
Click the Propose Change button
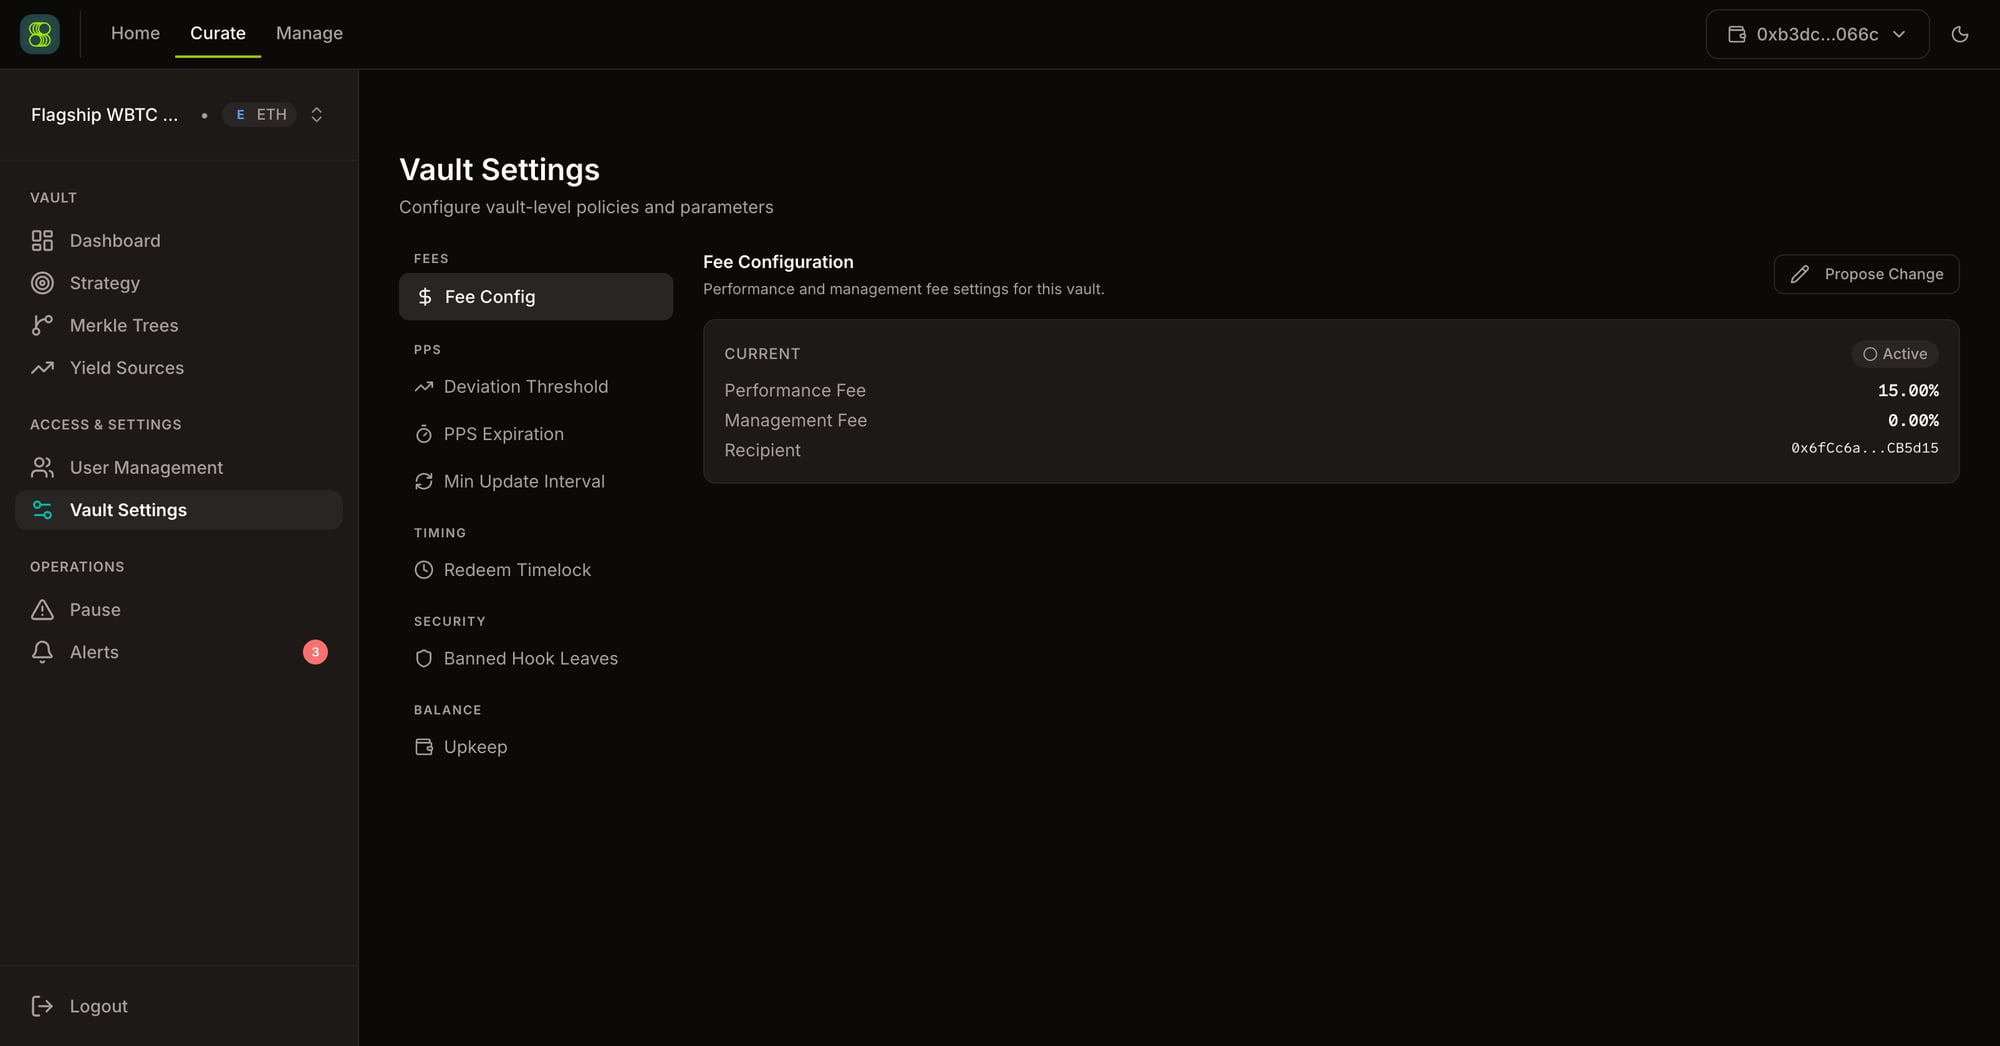tap(1866, 274)
